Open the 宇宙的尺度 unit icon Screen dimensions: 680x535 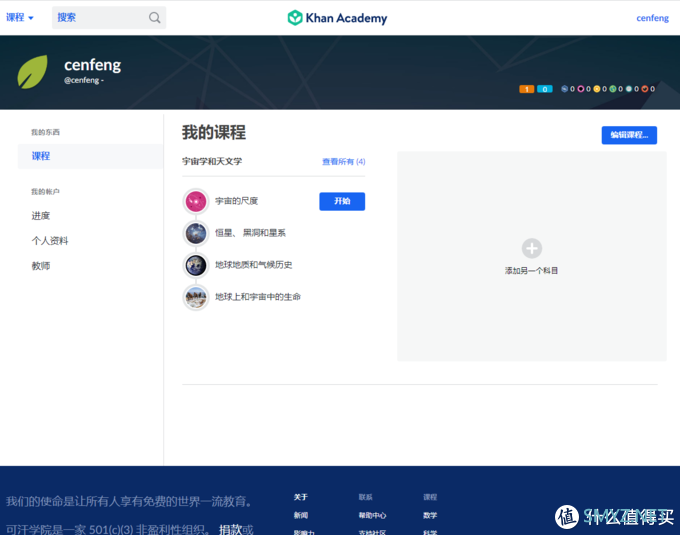[196, 201]
